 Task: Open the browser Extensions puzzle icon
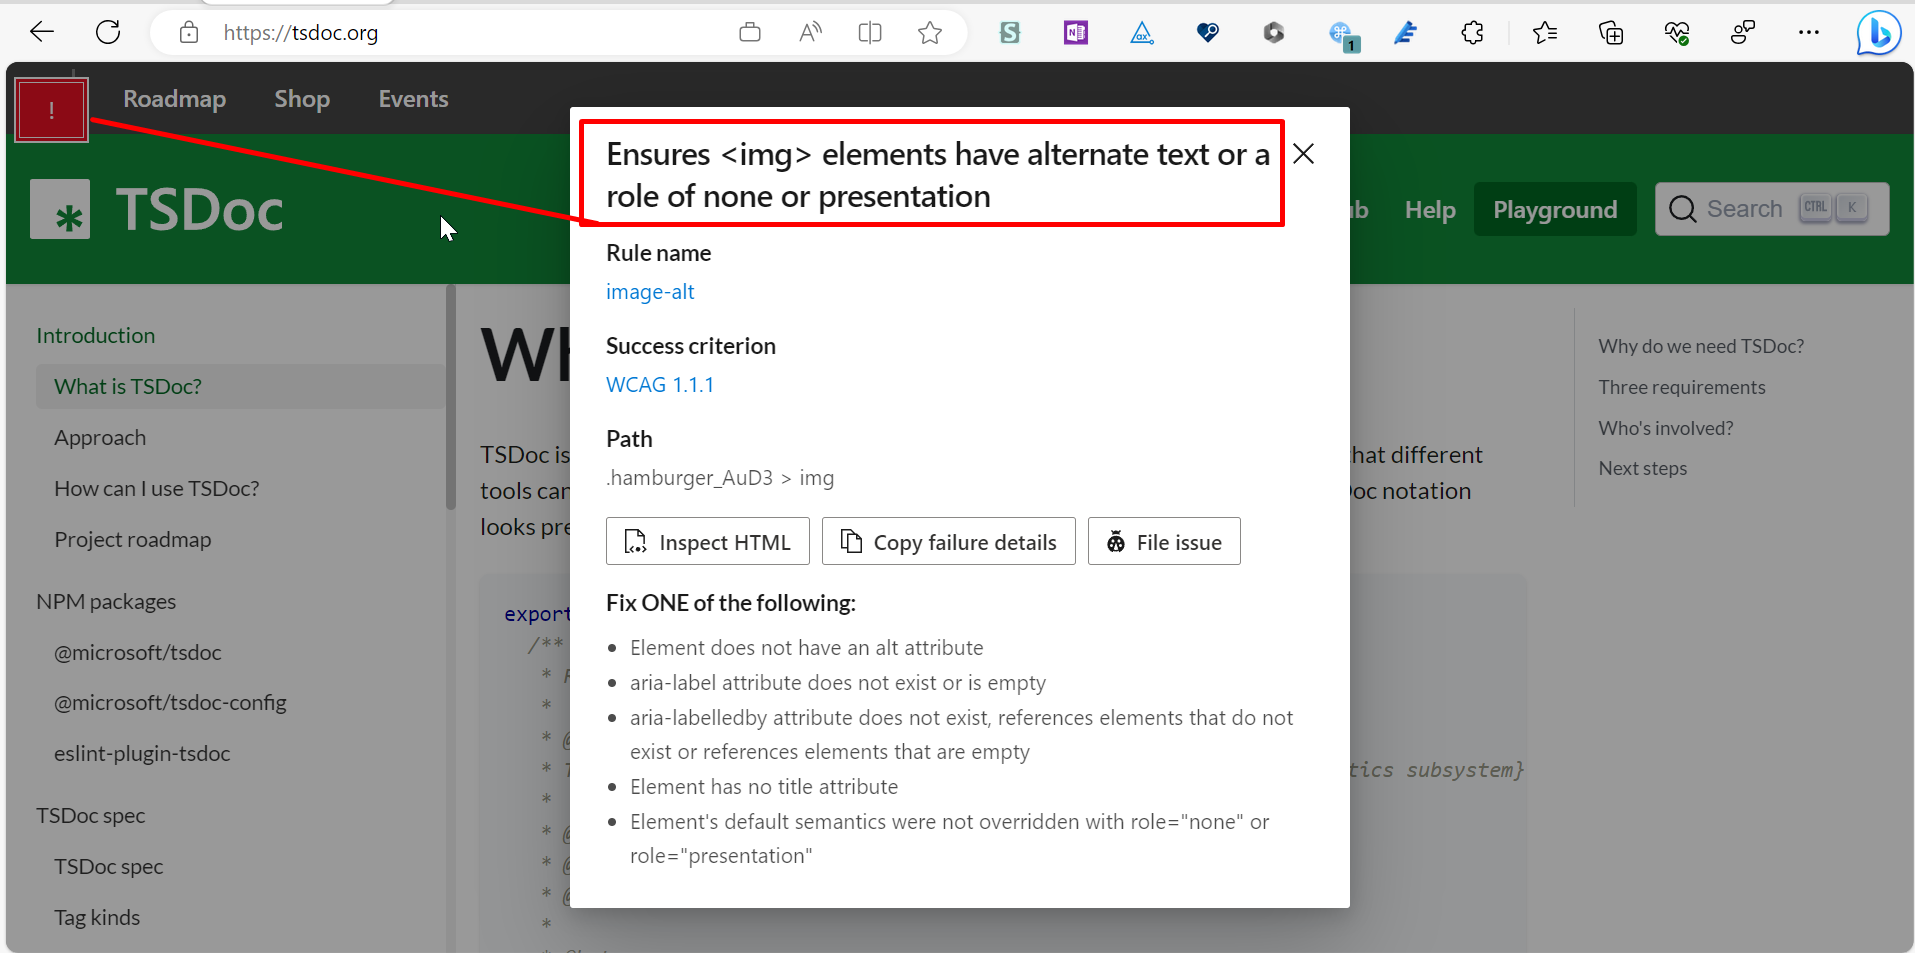pos(1472,32)
